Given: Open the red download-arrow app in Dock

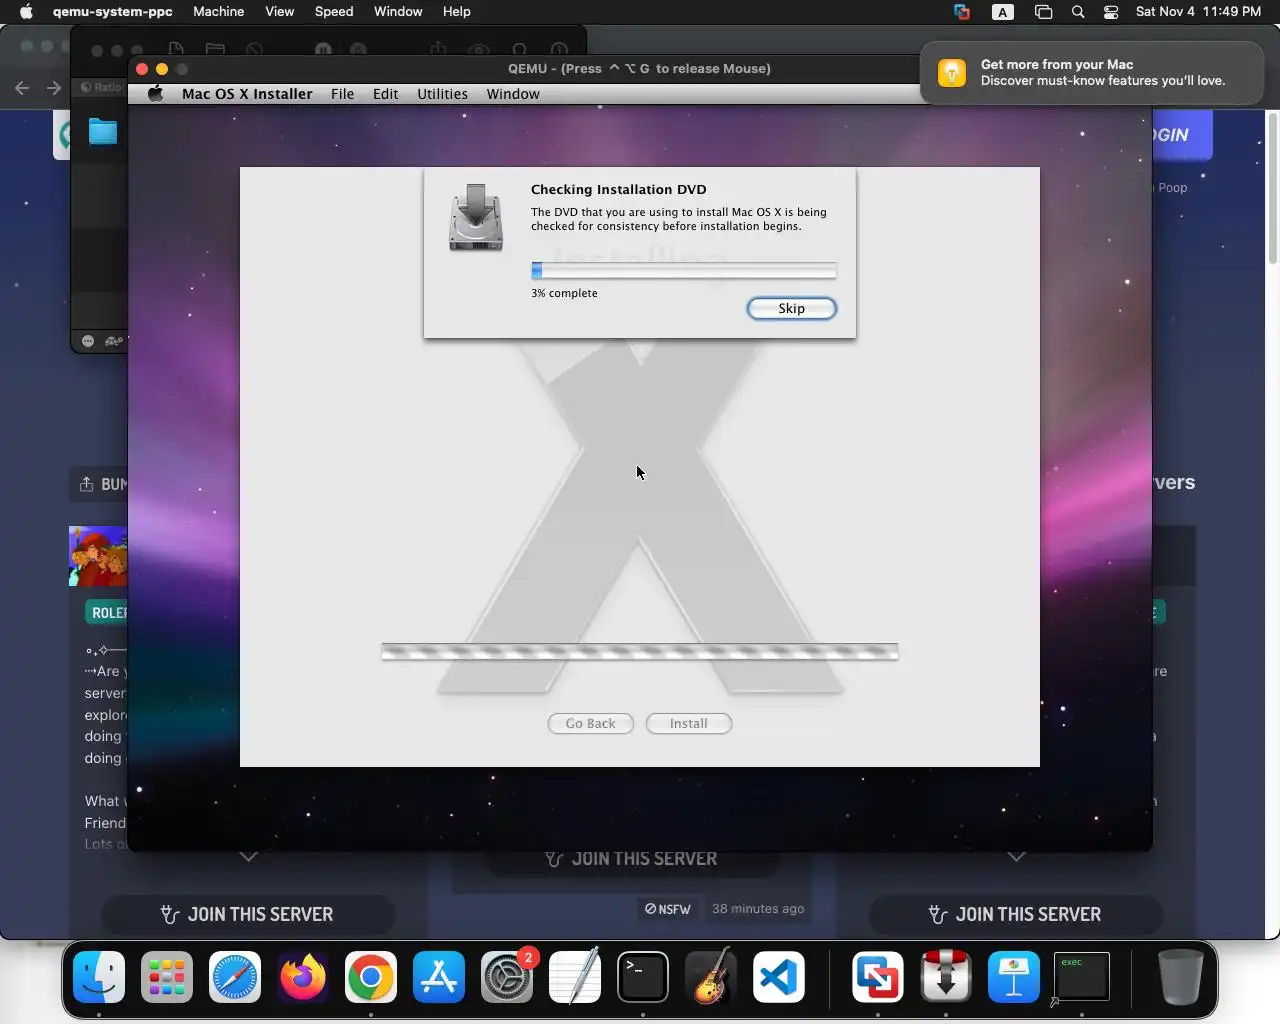Looking at the screenshot, I should (946, 977).
